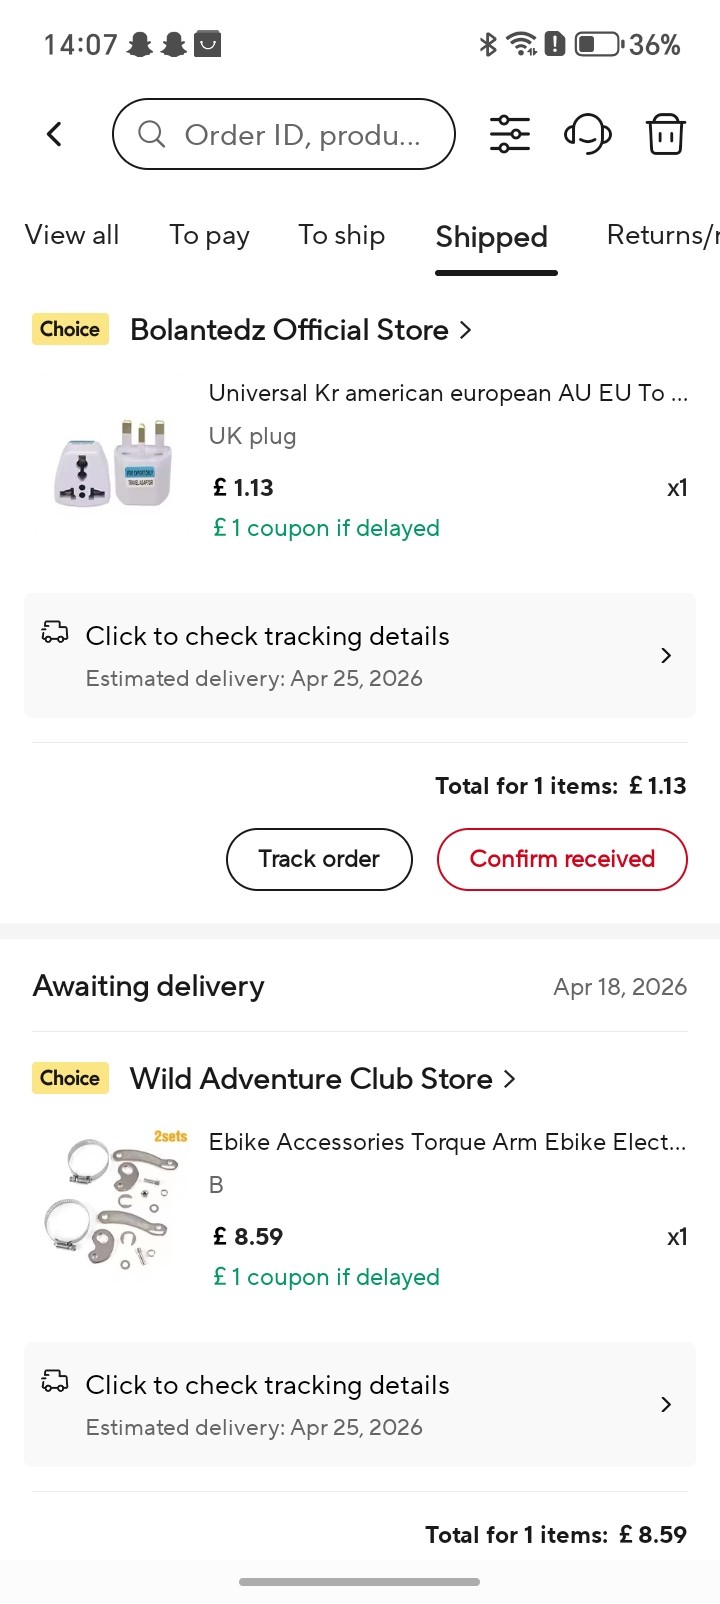Click the Track order button

pos(319,859)
